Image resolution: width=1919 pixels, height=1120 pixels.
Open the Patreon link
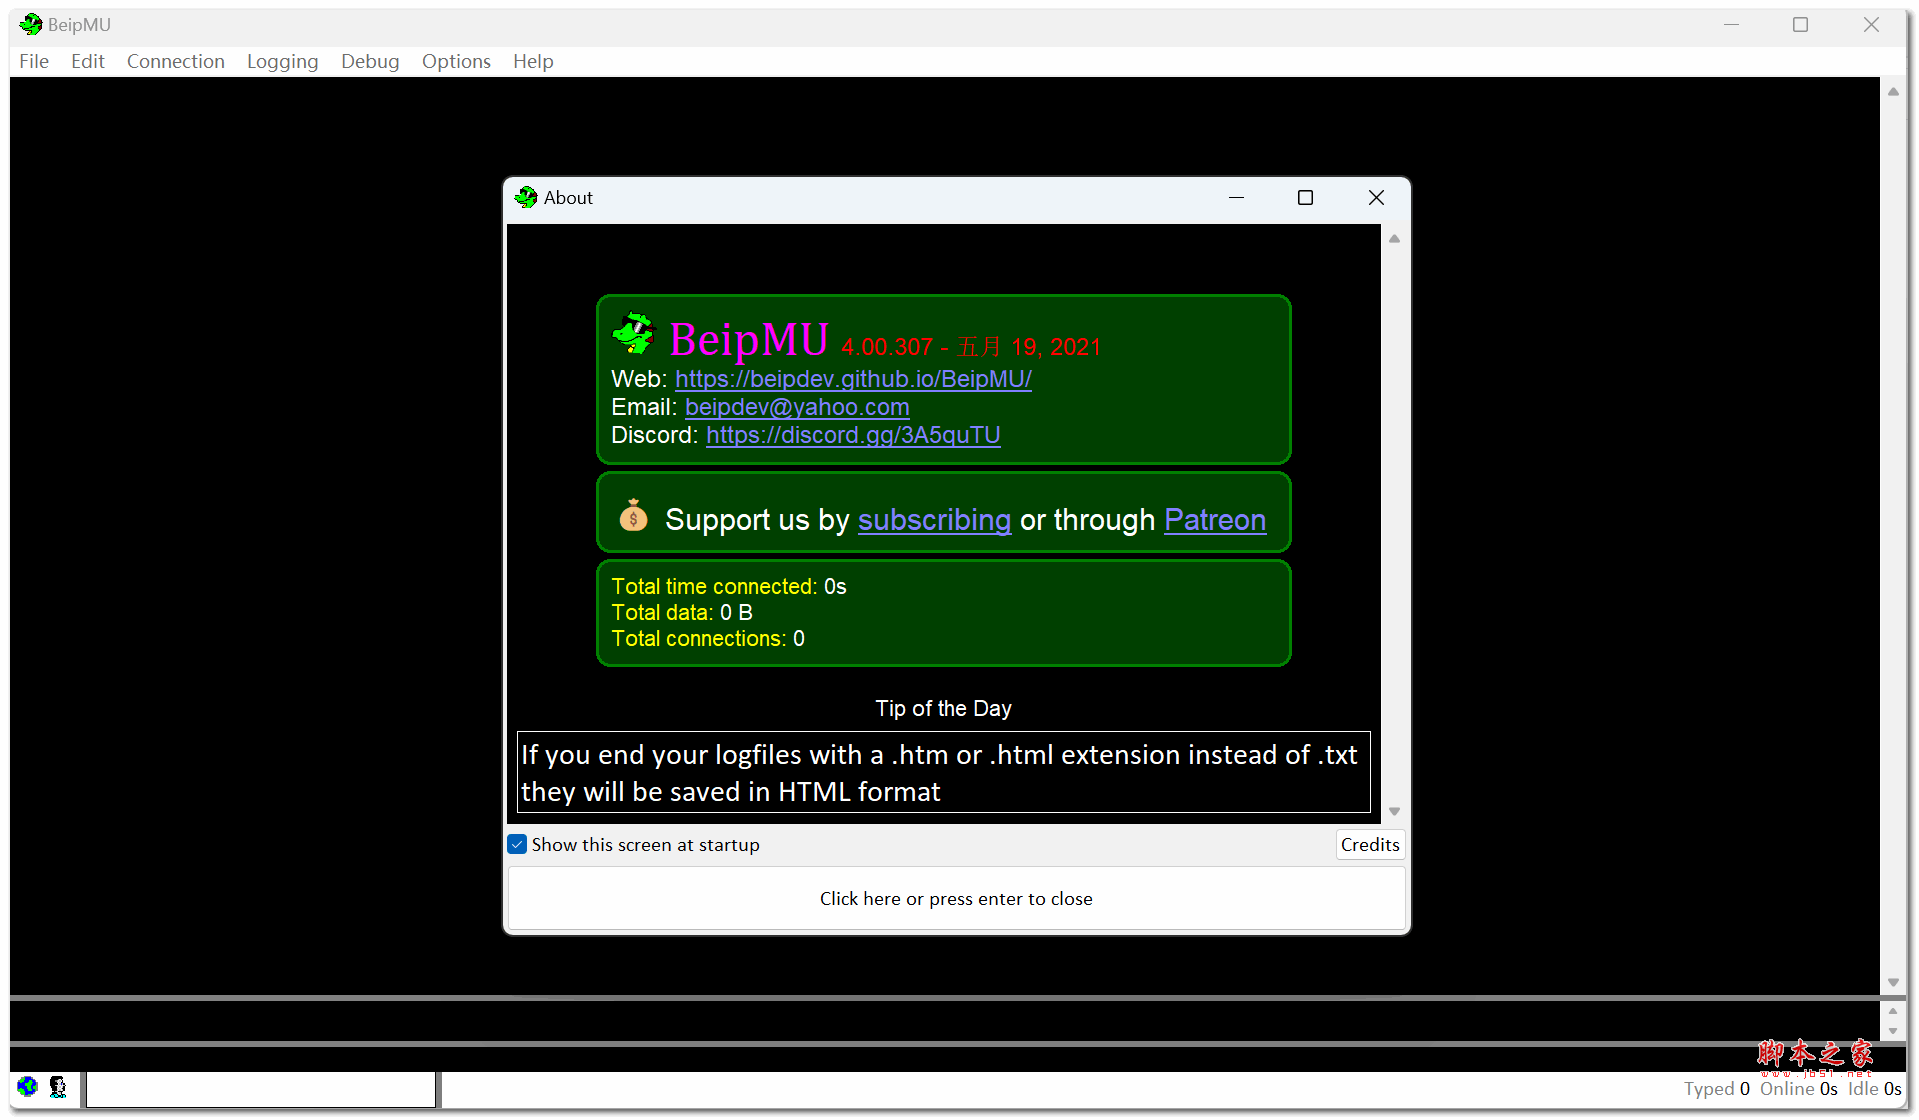click(x=1214, y=520)
